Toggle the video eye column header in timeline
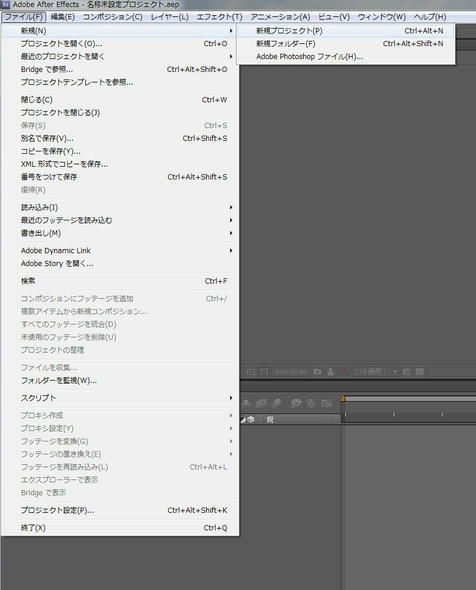The image size is (476, 590). click(x=251, y=420)
